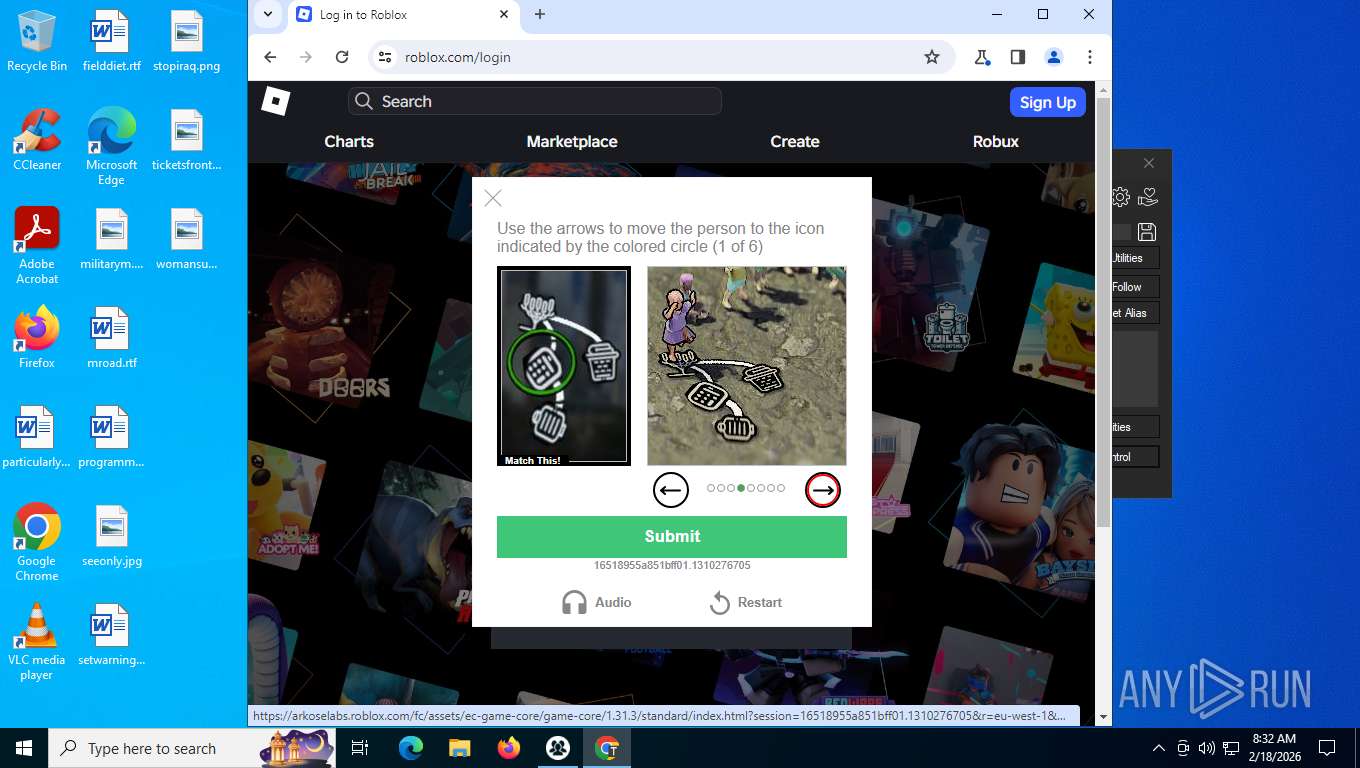This screenshot has width=1360, height=768.
Task: Close the dark side window
Action: click(1149, 163)
